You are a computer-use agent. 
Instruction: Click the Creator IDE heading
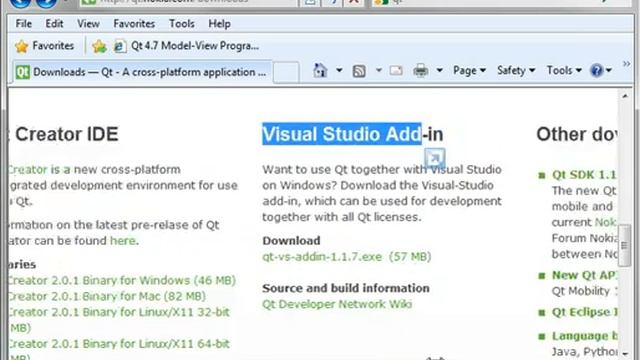click(67, 134)
